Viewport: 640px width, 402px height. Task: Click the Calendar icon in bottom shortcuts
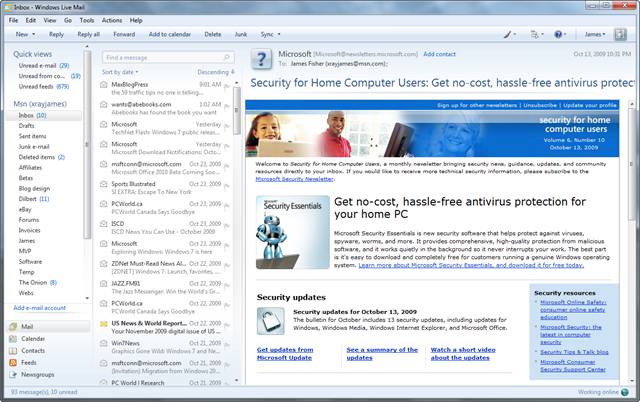click(13, 339)
